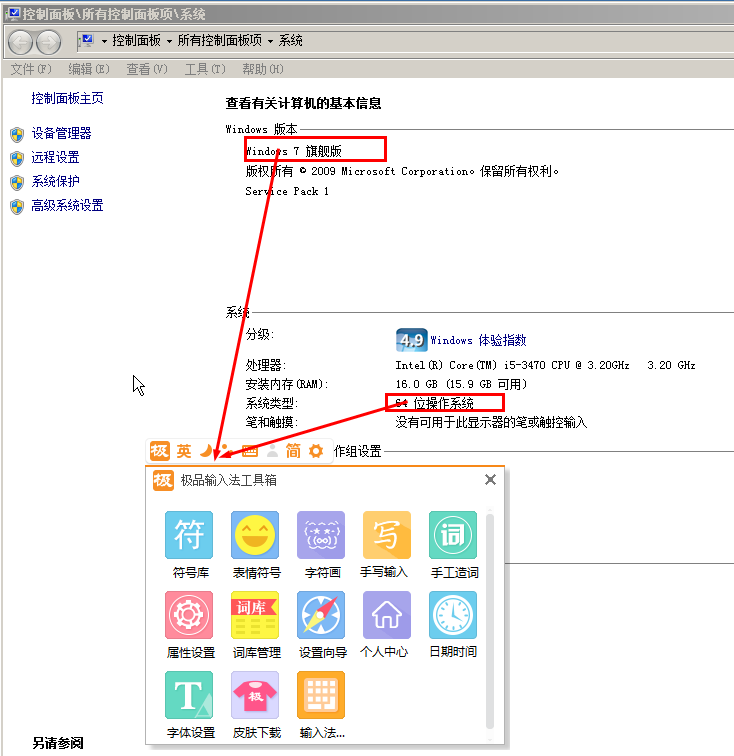
Task: Select the 16.0 GB (15.9 GB 可用) memory value
Action: [461, 384]
